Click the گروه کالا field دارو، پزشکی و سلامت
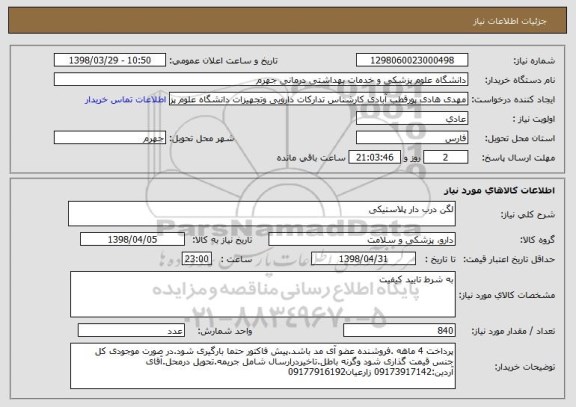The height and width of the screenshot is (407, 576). 362,239
